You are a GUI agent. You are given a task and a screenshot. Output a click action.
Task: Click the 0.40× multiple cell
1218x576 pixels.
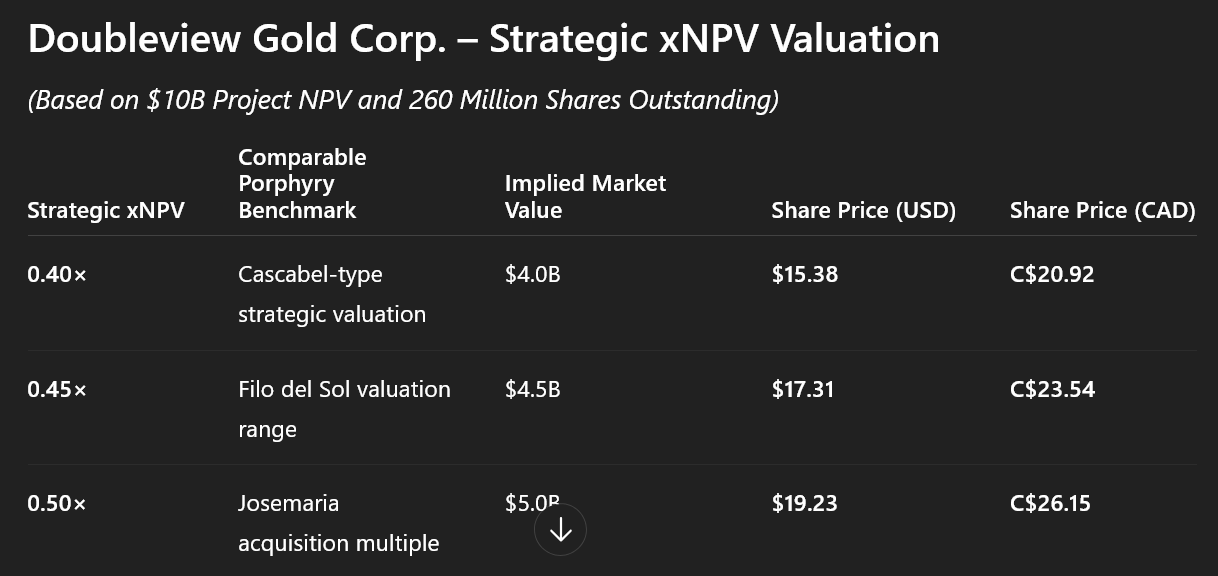click(x=57, y=274)
